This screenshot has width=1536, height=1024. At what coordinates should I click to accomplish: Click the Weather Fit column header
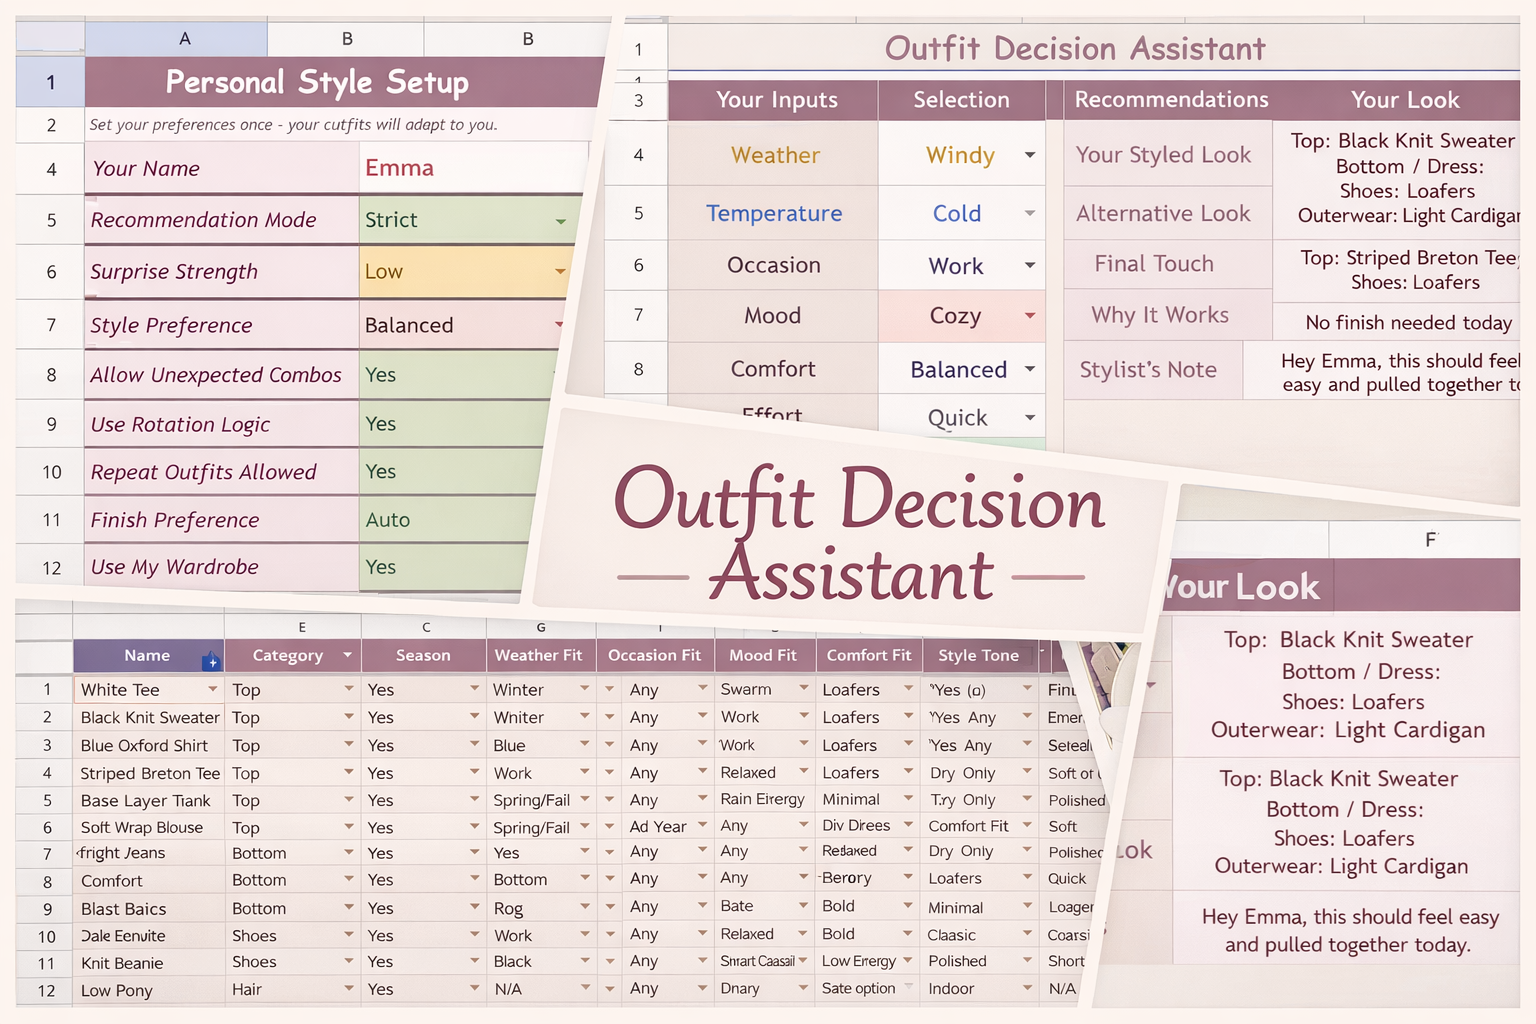coord(538,656)
